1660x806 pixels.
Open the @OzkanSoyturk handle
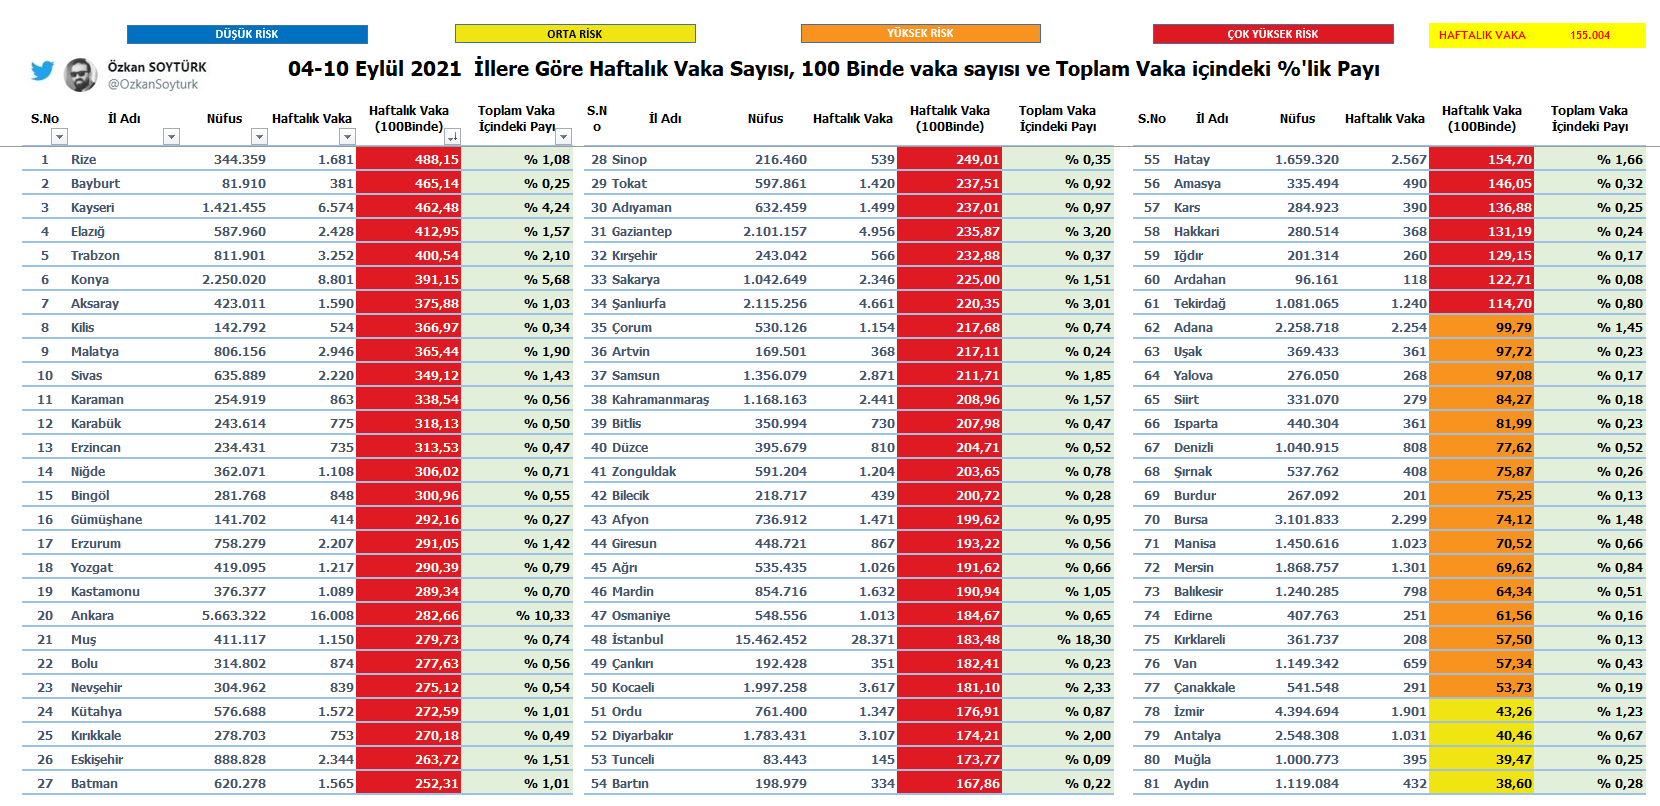point(153,84)
